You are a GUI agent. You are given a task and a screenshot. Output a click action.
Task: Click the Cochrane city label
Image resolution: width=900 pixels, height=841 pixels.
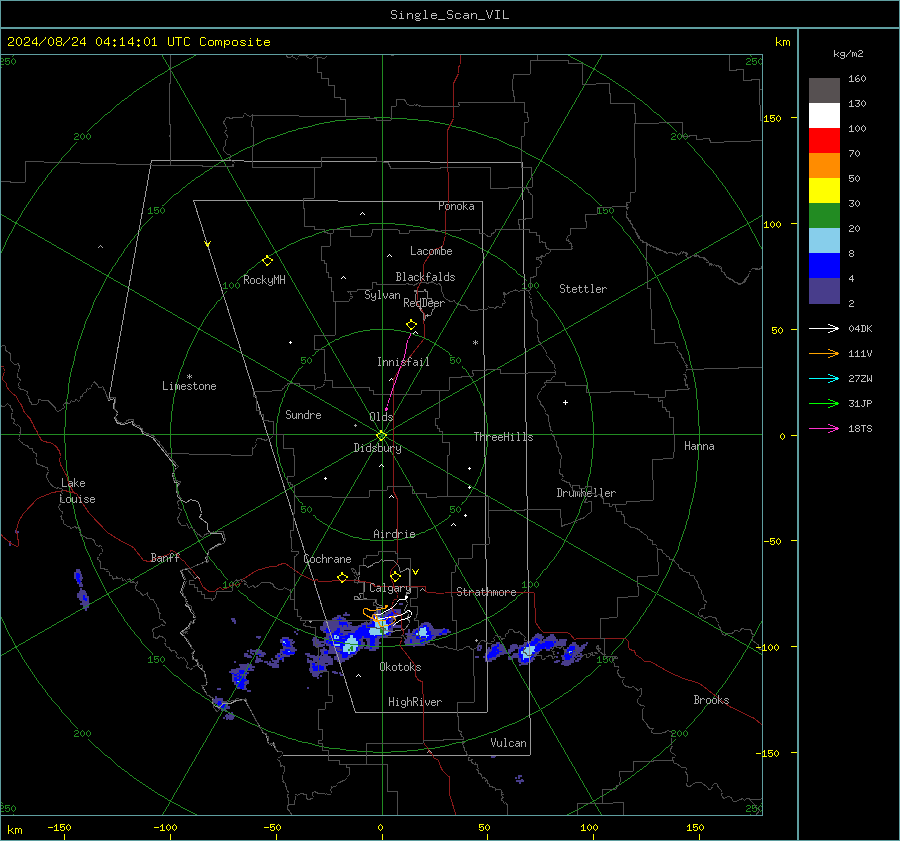click(327, 559)
